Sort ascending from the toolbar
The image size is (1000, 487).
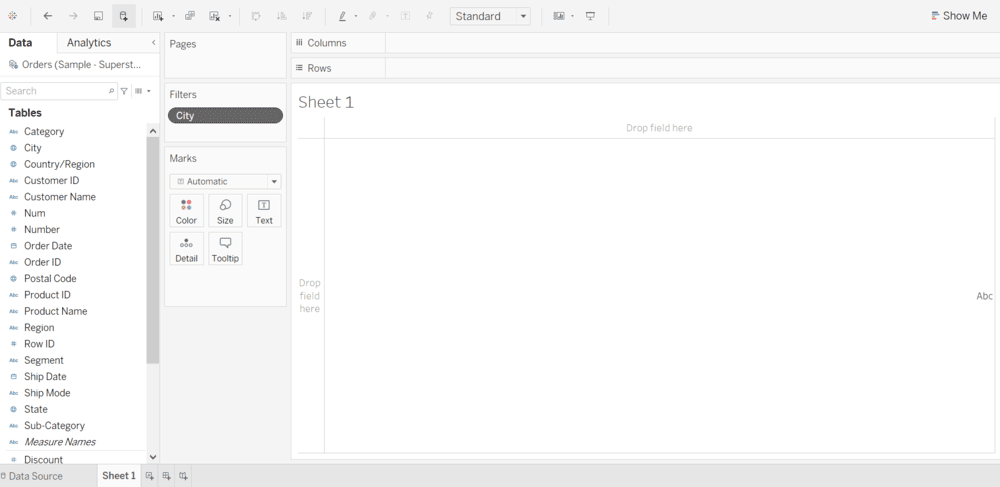point(281,16)
